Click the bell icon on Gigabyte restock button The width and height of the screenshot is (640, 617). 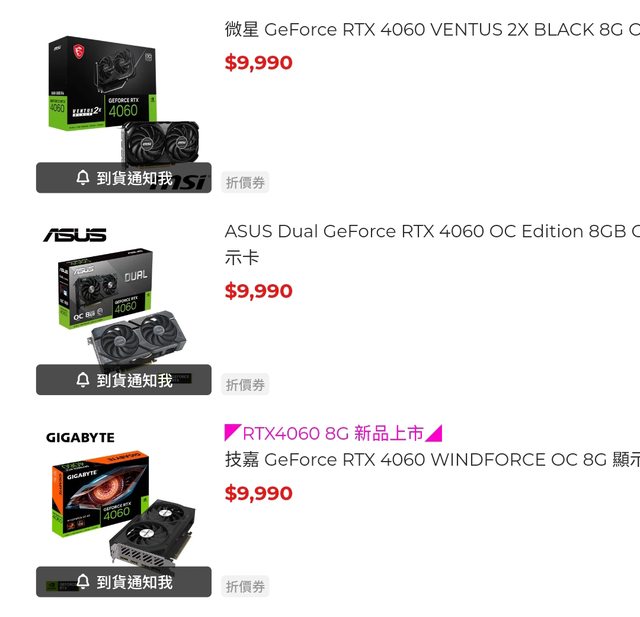coord(83,581)
